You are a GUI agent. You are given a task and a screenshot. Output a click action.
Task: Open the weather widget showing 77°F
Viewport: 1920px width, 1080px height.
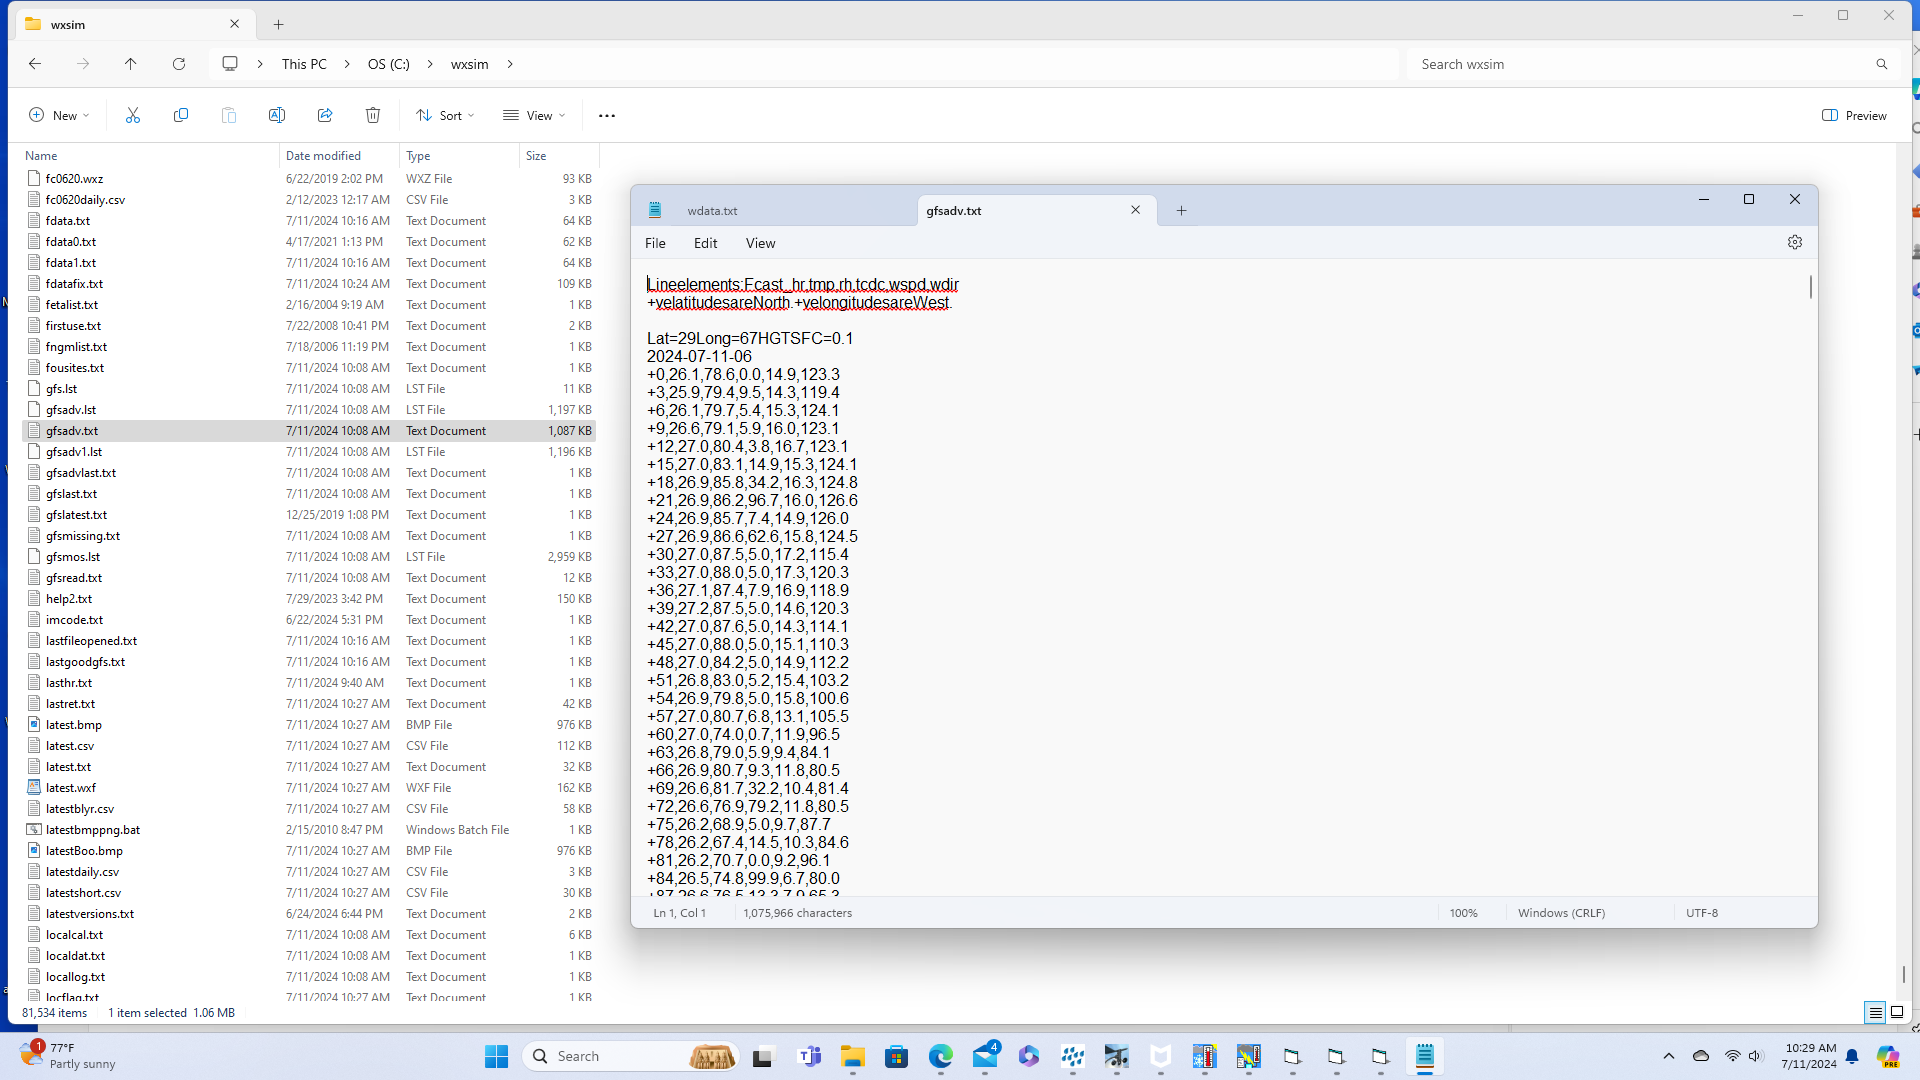pos(68,1056)
